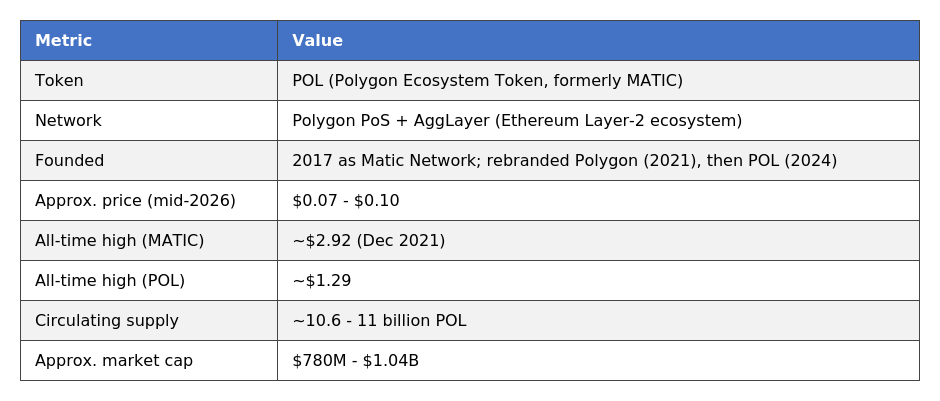Click the POL Polygon Ecosystem Token cell
Image resolution: width=940 pixels, height=401 pixels.
[x=598, y=80]
